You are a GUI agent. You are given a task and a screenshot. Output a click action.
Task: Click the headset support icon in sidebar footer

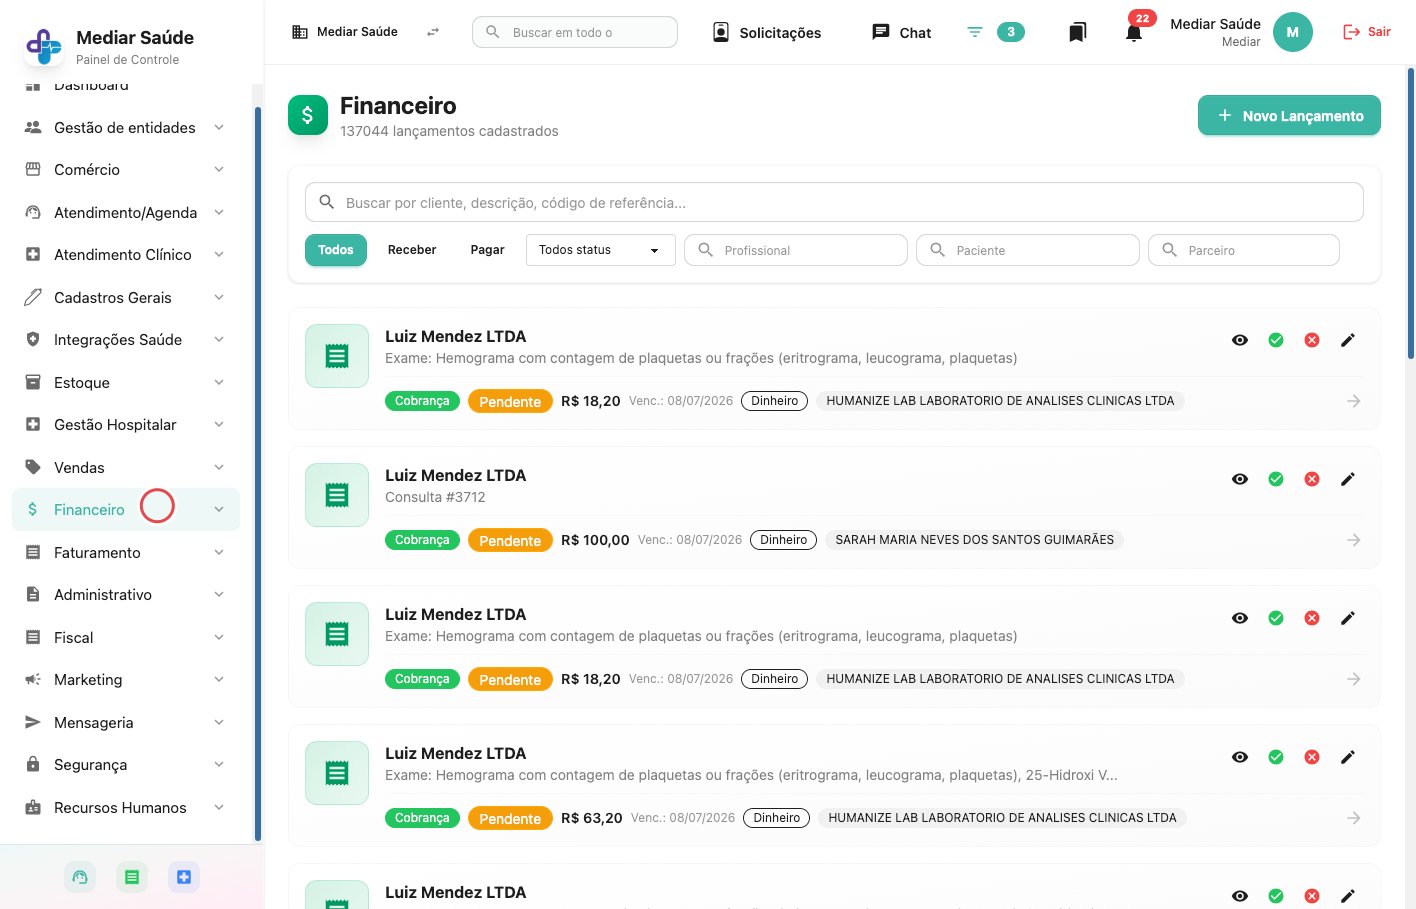pos(80,877)
